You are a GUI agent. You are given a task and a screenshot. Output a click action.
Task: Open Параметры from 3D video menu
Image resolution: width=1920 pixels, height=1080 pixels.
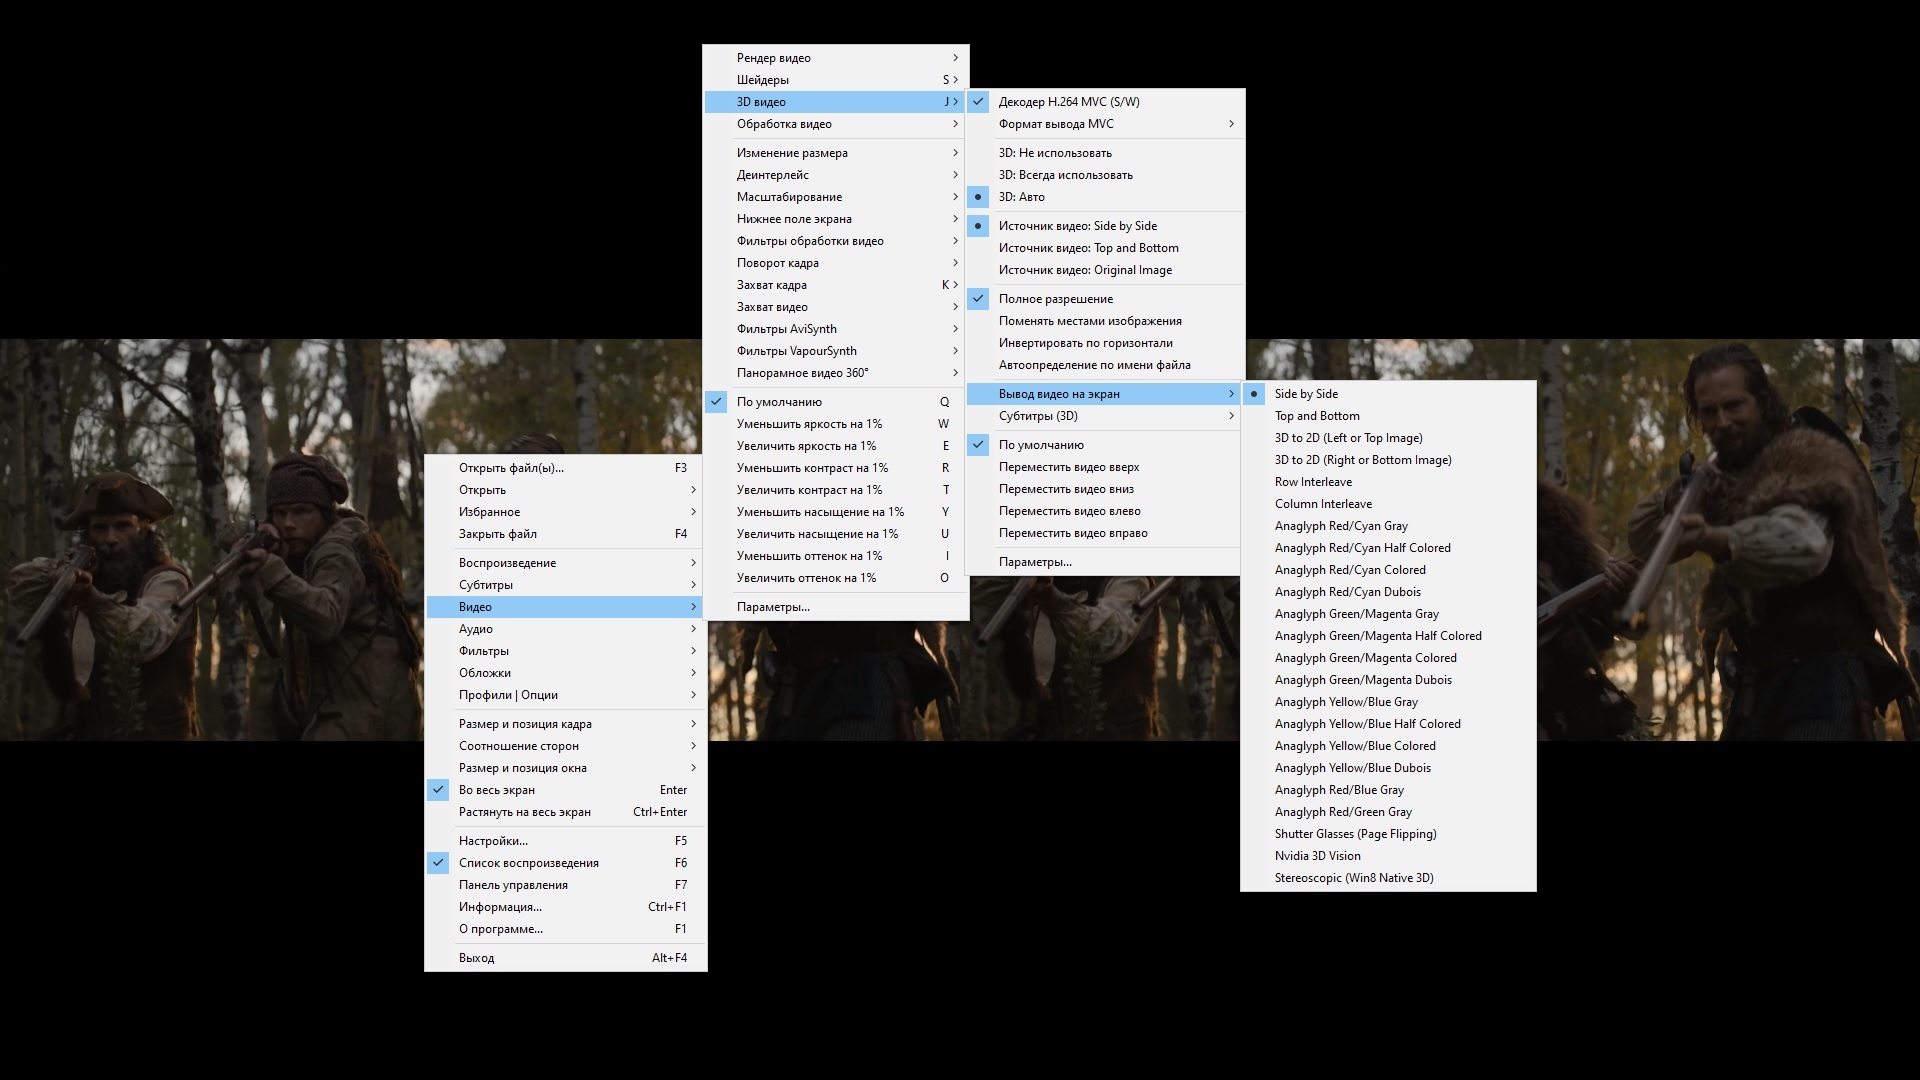coord(1035,560)
